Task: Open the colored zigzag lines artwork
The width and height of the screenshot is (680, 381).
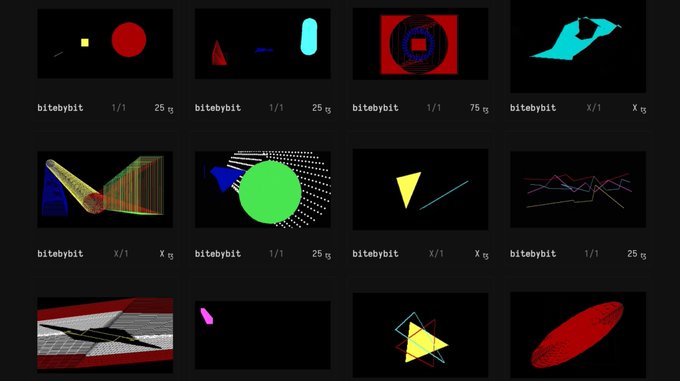Action: pos(578,189)
